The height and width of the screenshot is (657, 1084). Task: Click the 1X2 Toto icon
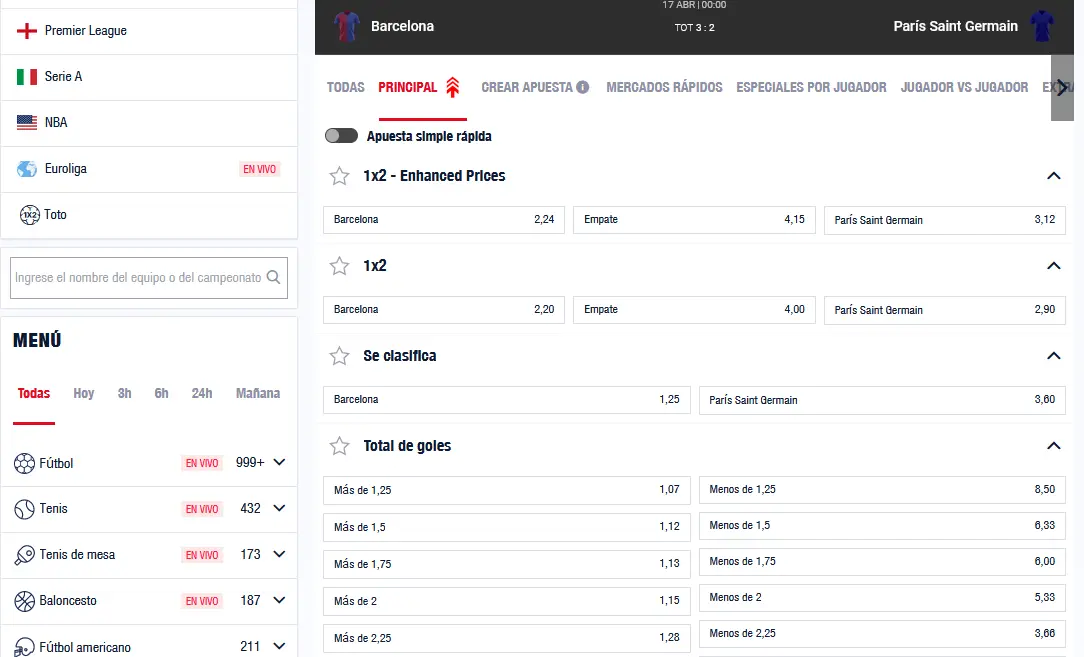coord(30,215)
